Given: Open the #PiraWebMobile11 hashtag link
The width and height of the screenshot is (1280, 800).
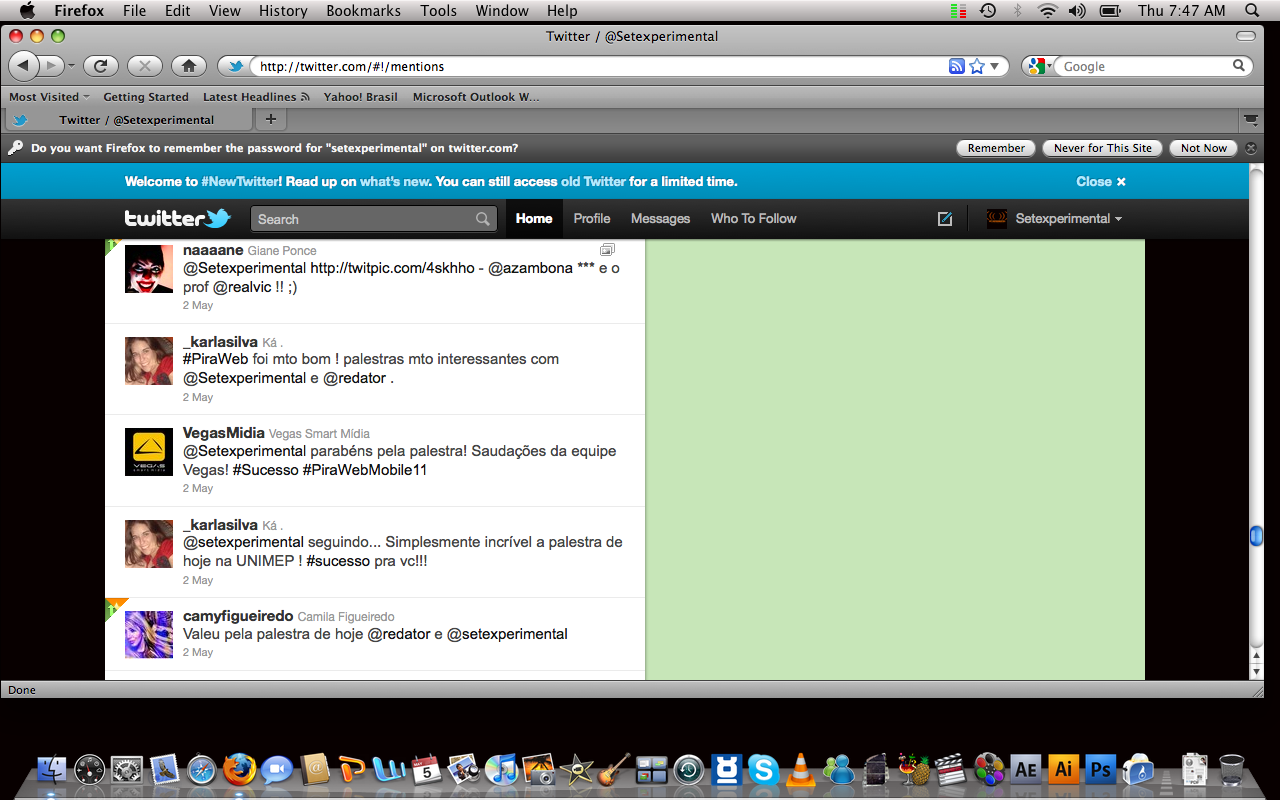Looking at the screenshot, I should click(364, 469).
